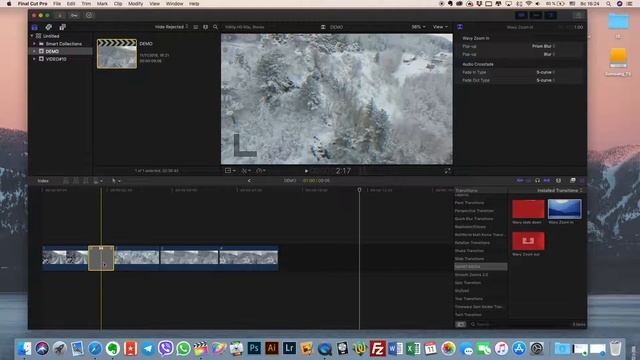Open Fade In Type S-curve dropdown

coord(546,72)
